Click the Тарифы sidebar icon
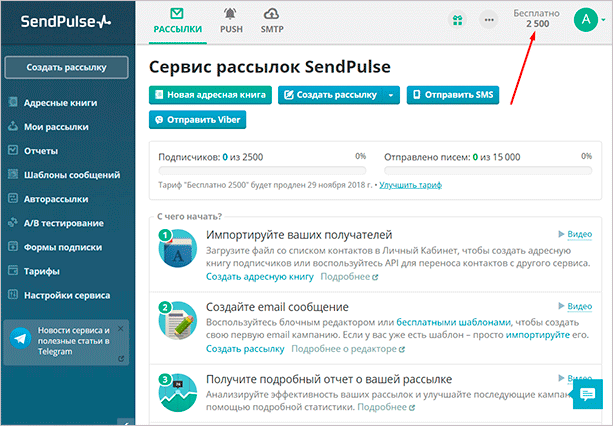613x426 pixels. (x=13, y=270)
